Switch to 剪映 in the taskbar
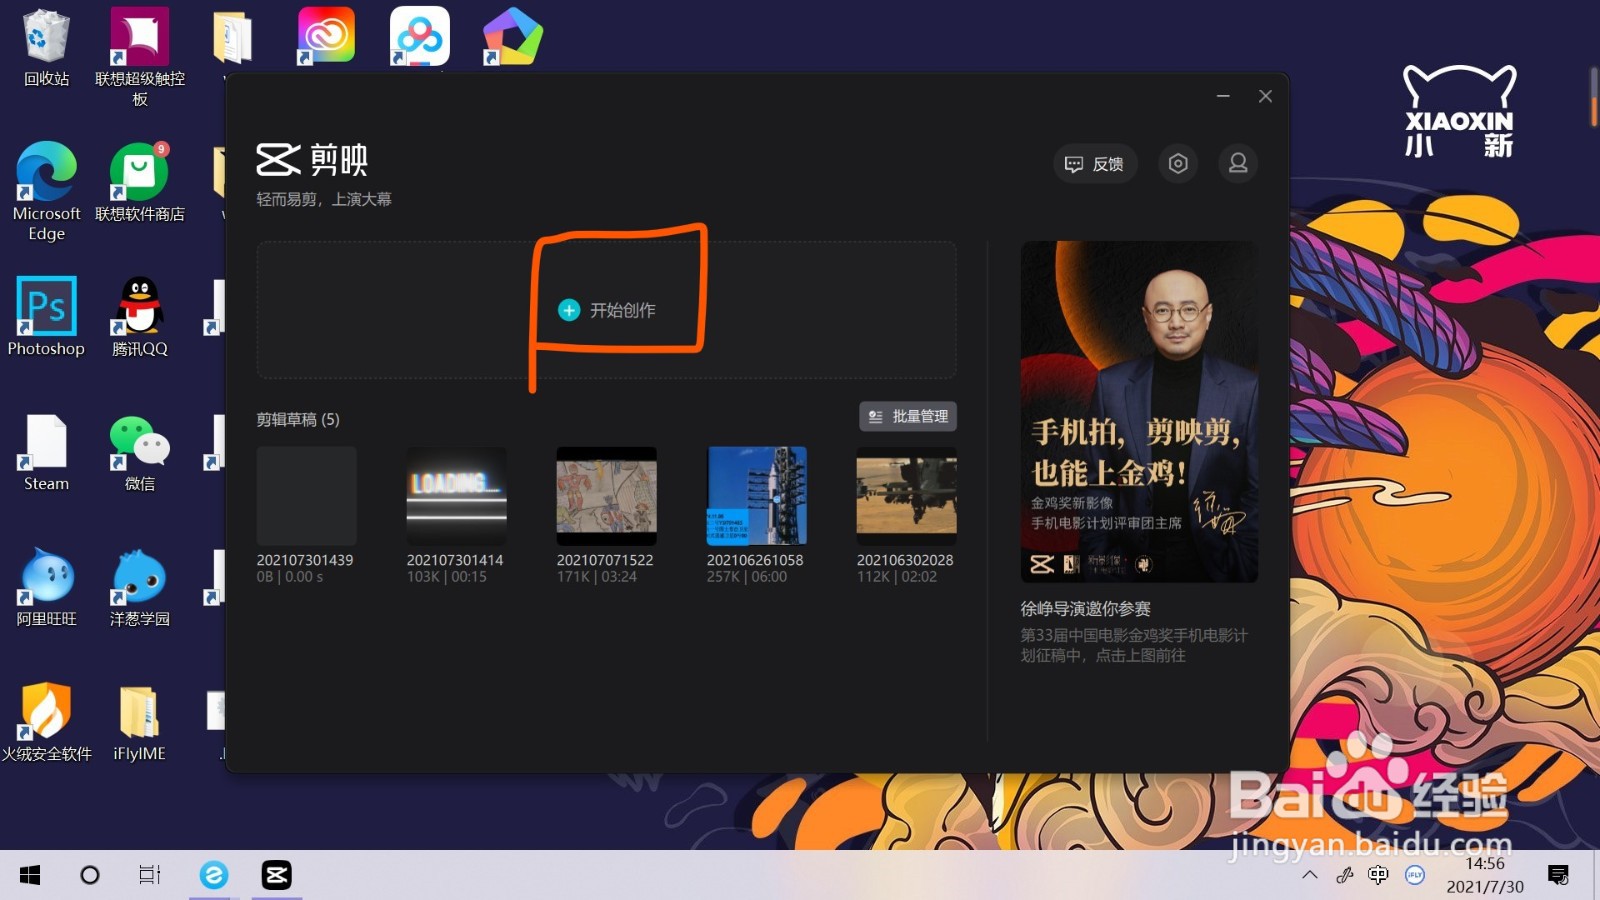1600x900 pixels. tap(276, 875)
